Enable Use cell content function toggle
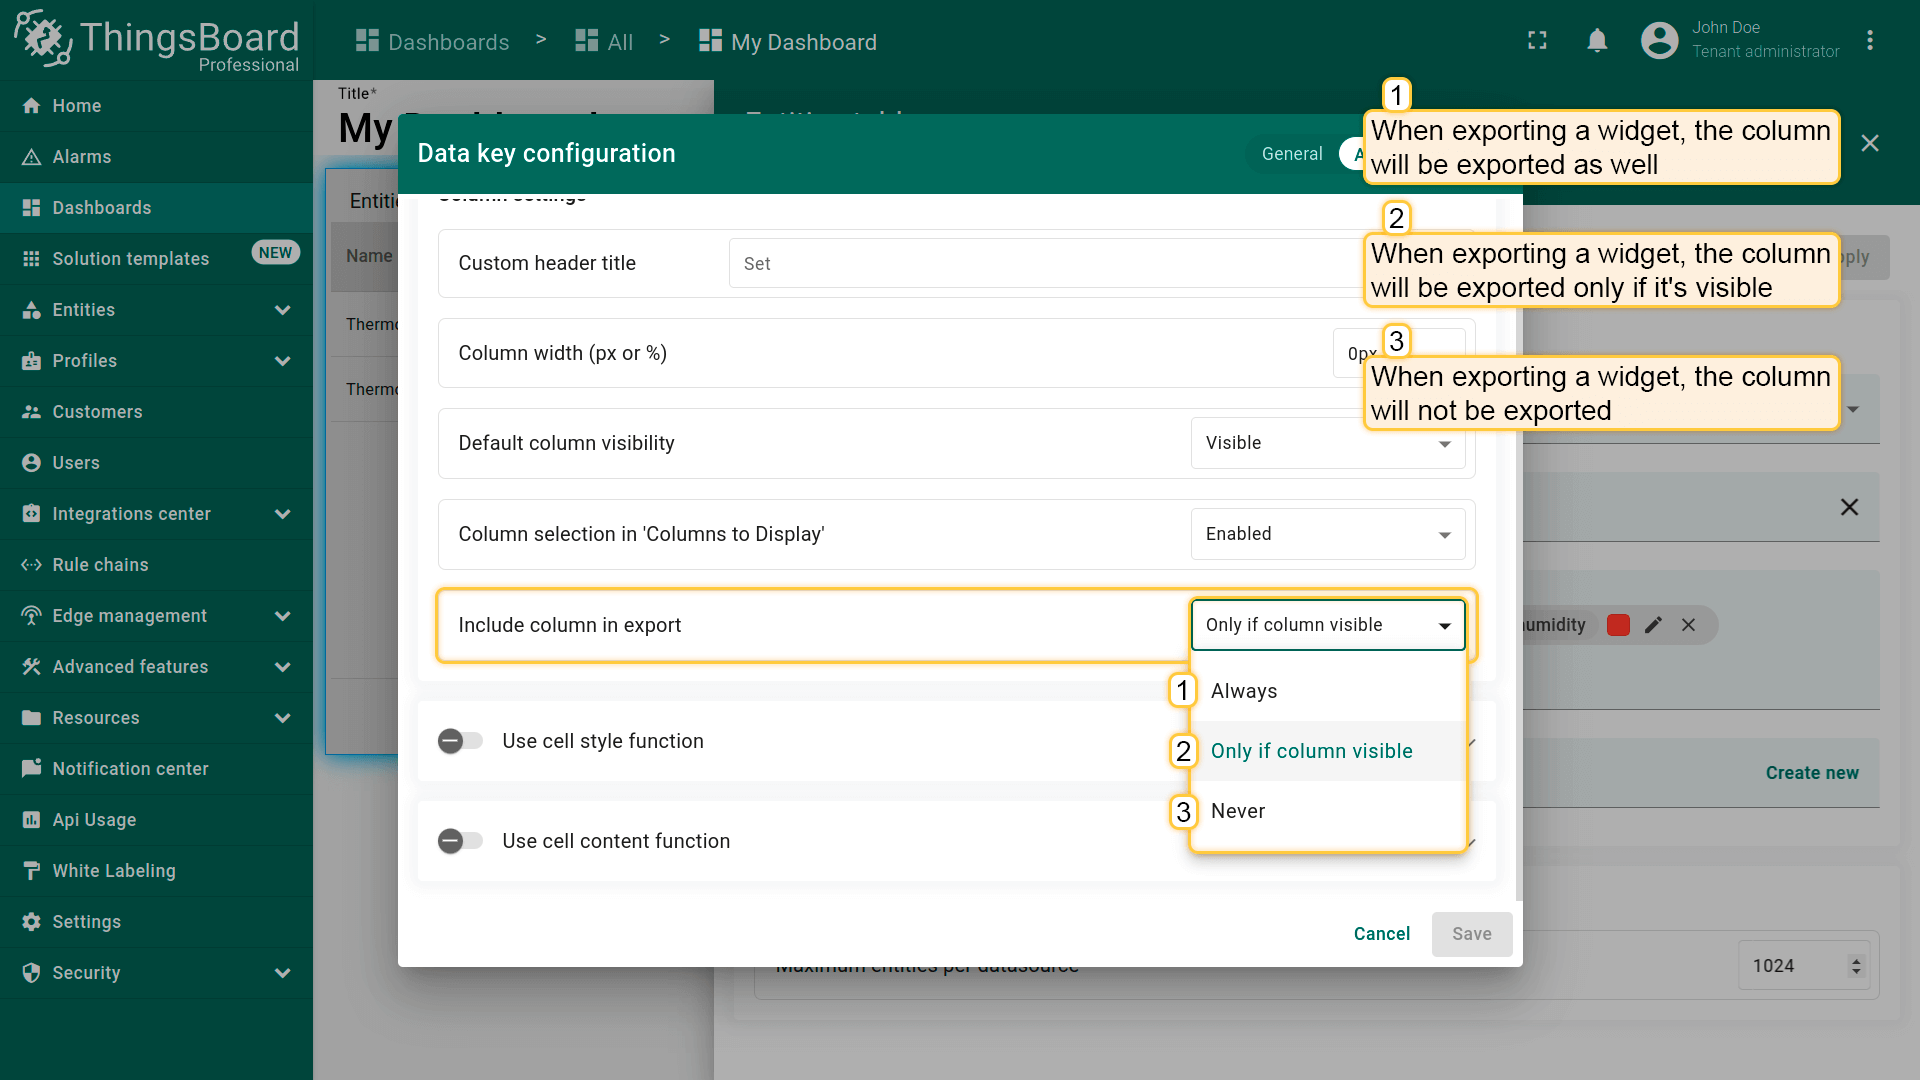 [460, 841]
